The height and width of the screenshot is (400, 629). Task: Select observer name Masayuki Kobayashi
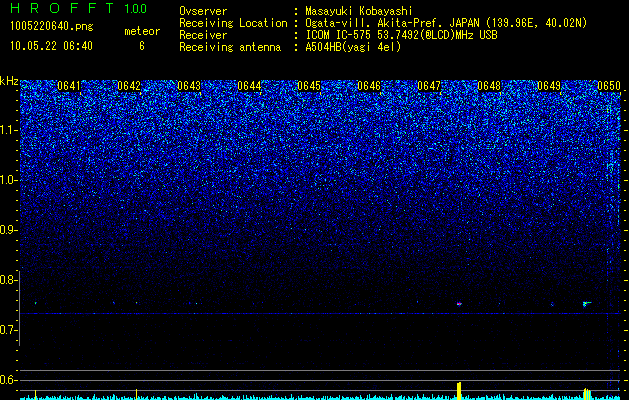click(359, 12)
